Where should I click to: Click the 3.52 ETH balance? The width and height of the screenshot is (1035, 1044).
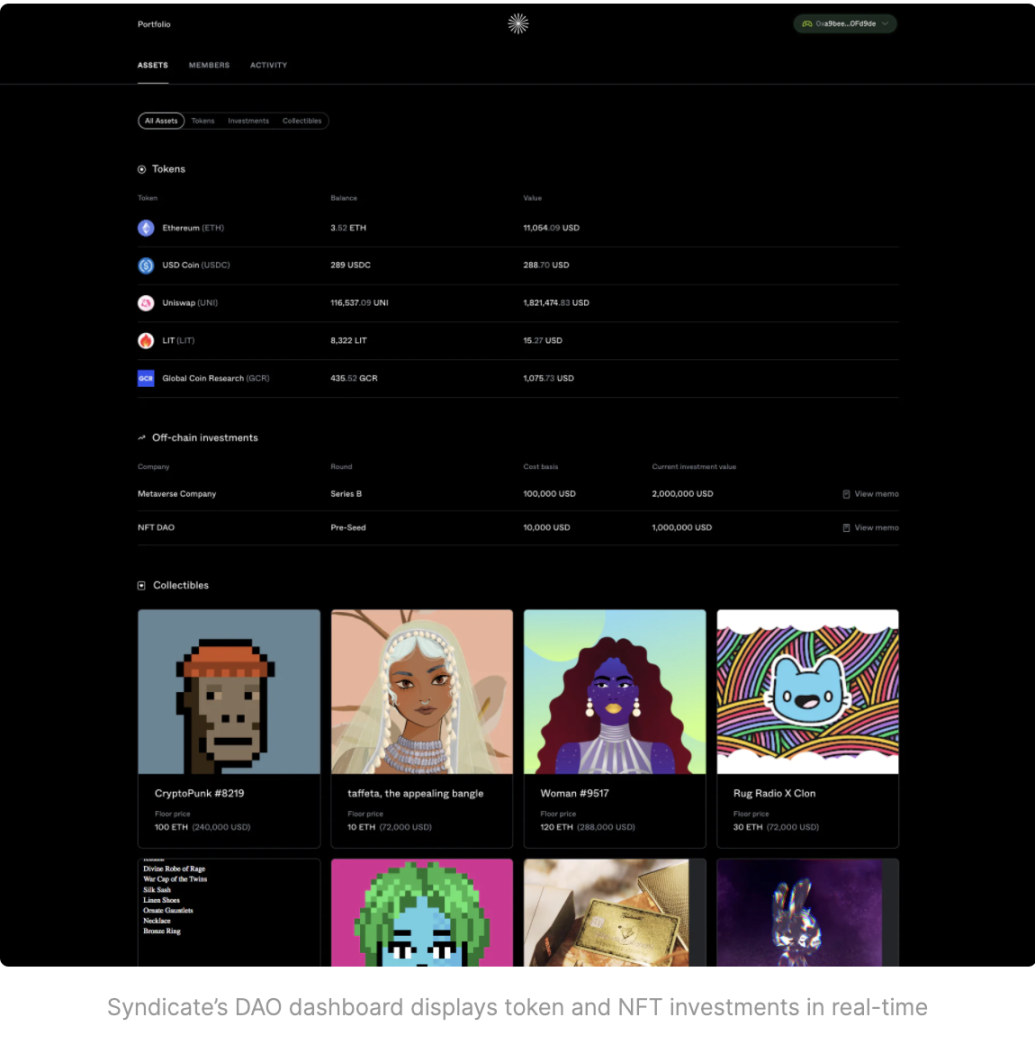tap(348, 228)
